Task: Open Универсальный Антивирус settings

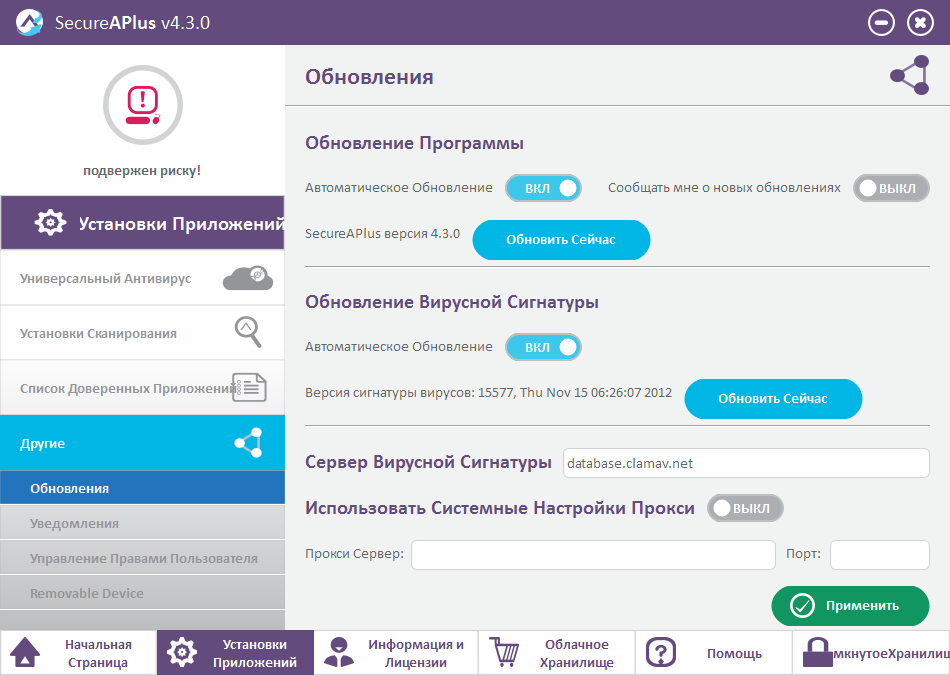Action: coord(142,278)
